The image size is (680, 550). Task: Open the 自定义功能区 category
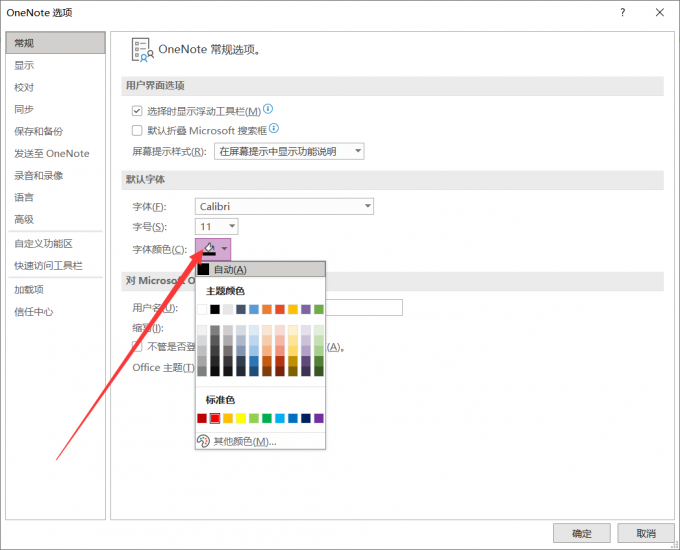coord(56,244)
